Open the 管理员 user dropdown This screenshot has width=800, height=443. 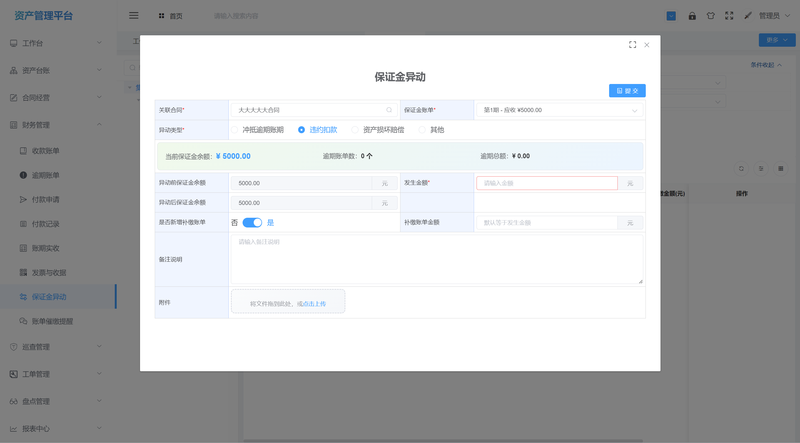pyautogui.click(x=774, y=16)
